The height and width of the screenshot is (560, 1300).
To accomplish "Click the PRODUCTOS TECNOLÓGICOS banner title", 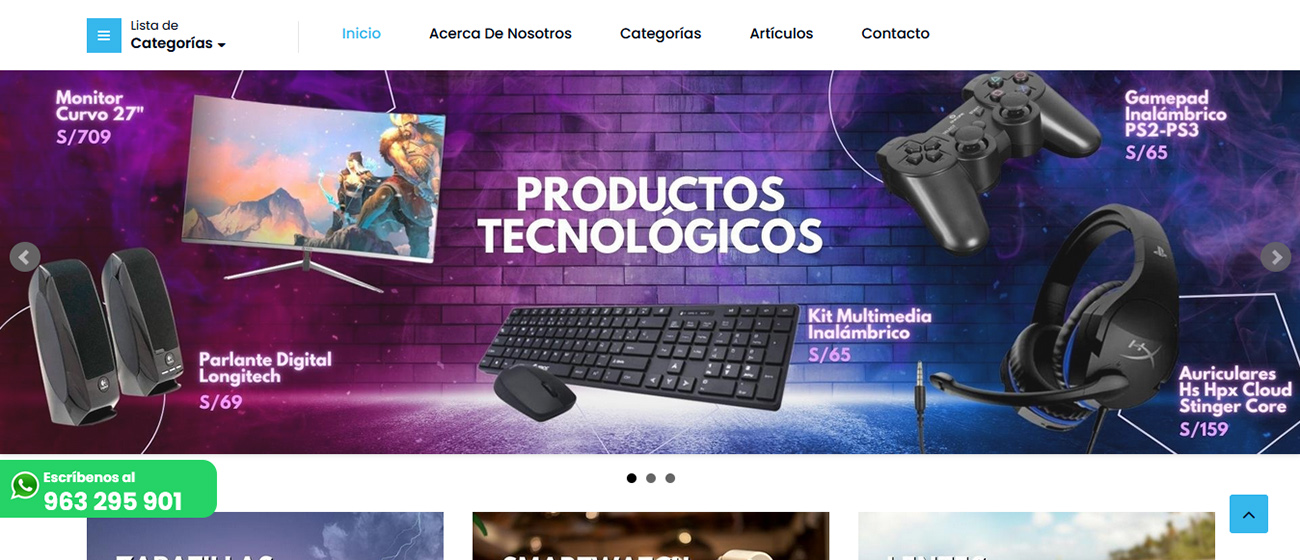I will pos(650,215).
